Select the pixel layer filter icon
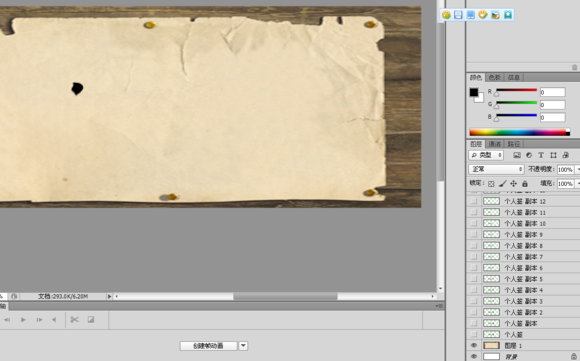 517,155
